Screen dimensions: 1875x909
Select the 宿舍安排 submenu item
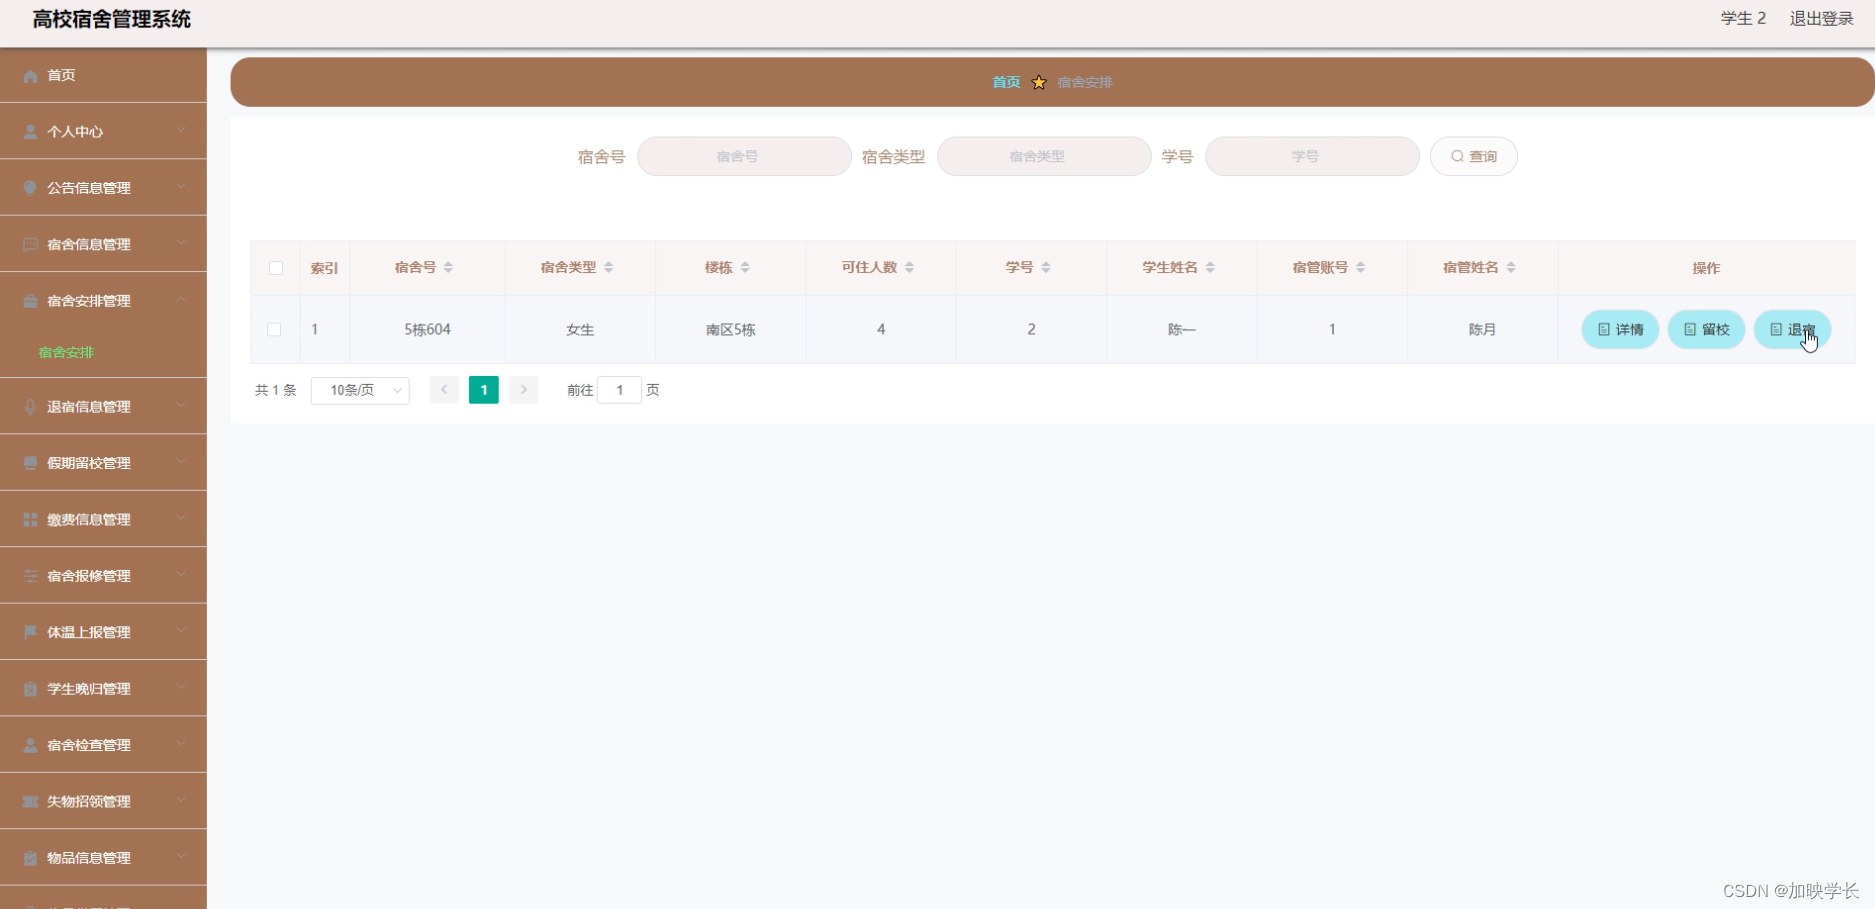pyautogui.click(x=64, y=352)
